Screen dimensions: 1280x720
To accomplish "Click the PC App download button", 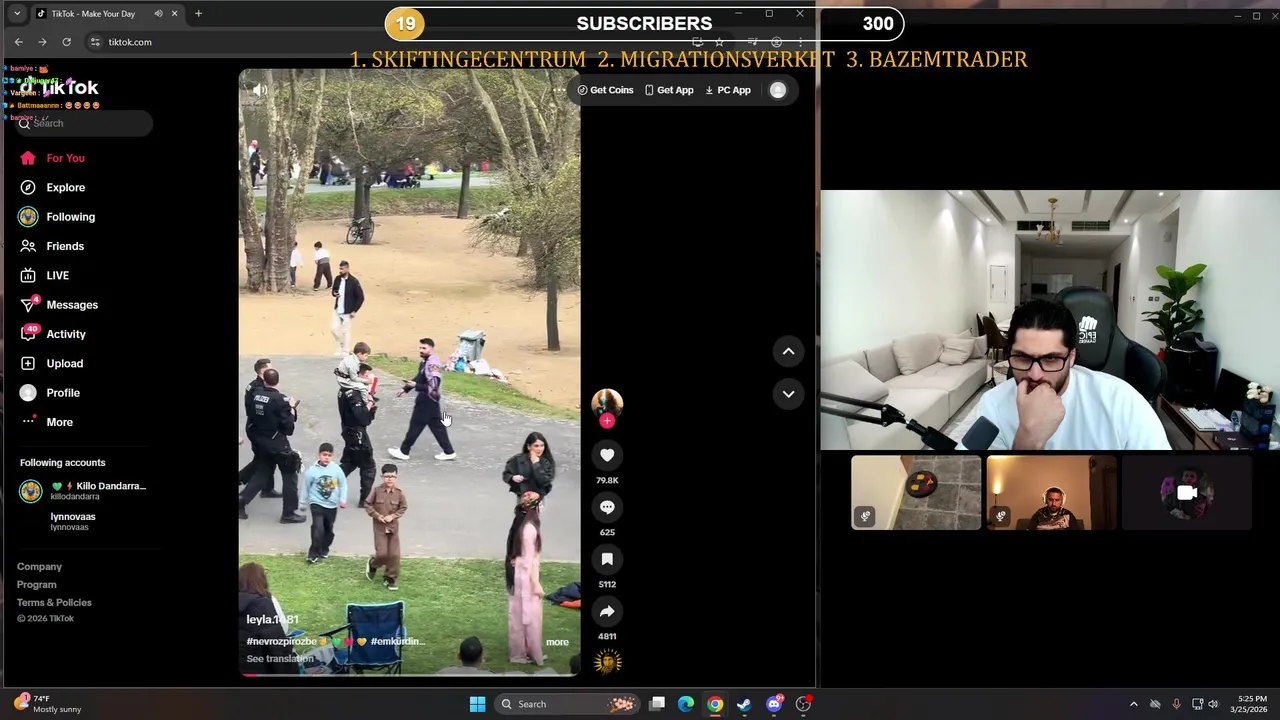I will pos(728,90).
